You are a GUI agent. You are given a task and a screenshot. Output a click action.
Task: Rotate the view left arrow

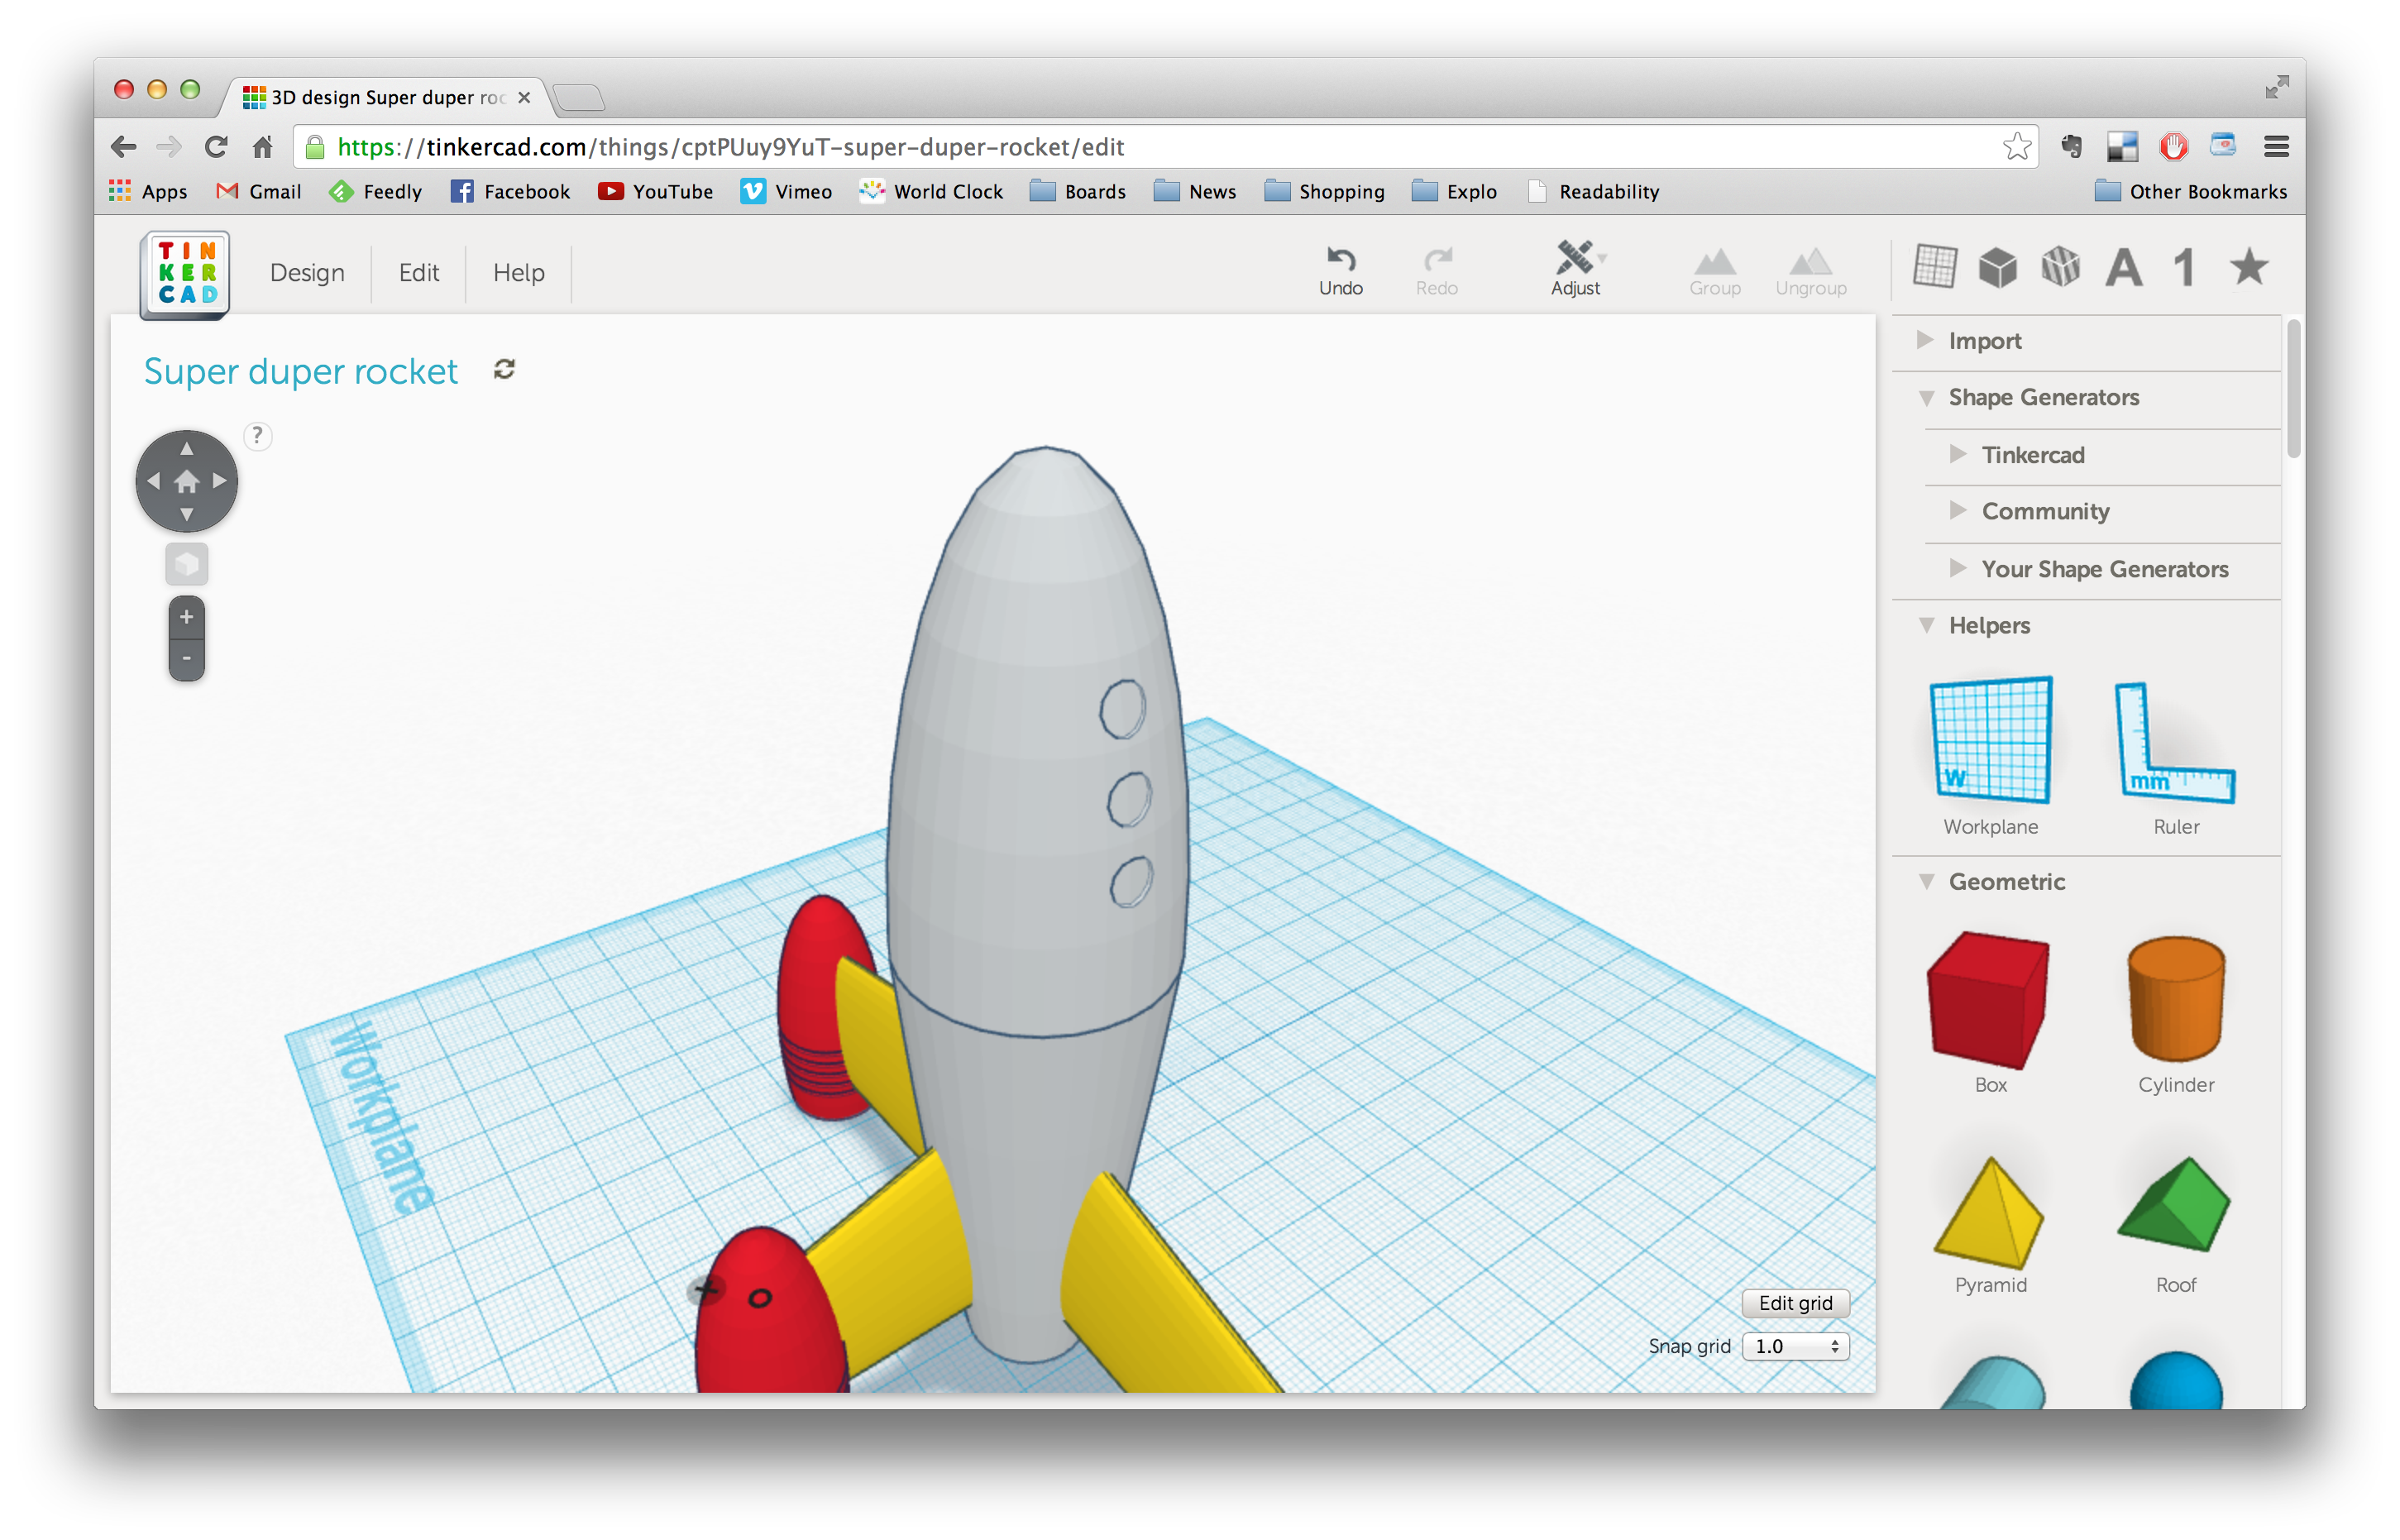153,481
